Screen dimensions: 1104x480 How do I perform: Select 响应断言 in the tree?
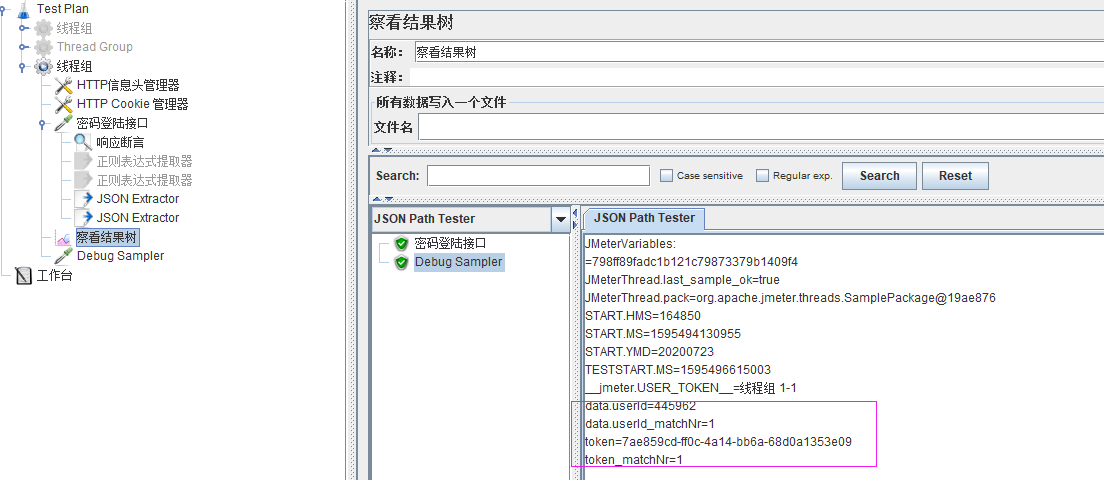pyautogui.click(x=120, y=142)
